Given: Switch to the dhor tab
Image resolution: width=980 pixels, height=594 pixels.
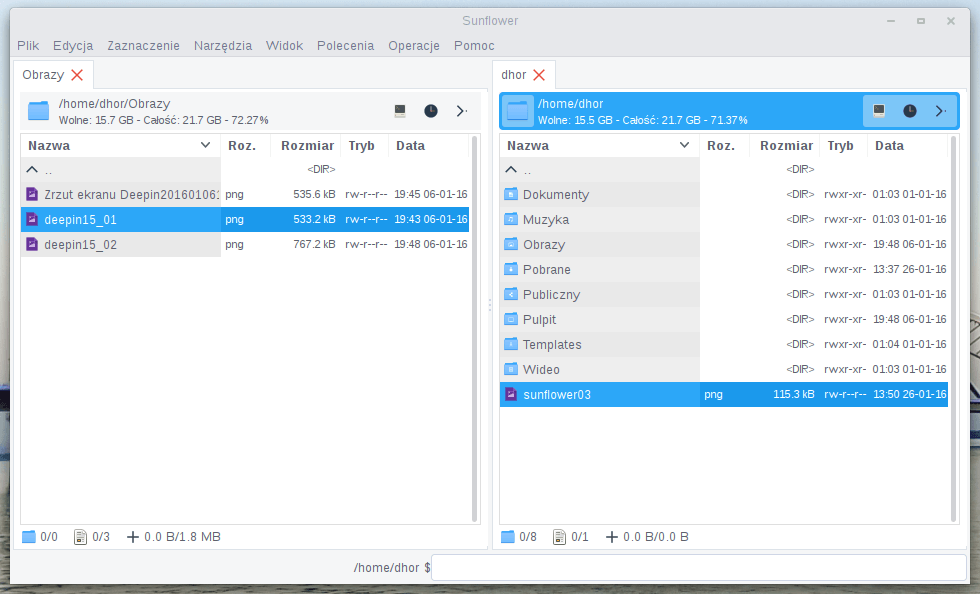Looking at the screenshot, I should click(x=514, y=75).
